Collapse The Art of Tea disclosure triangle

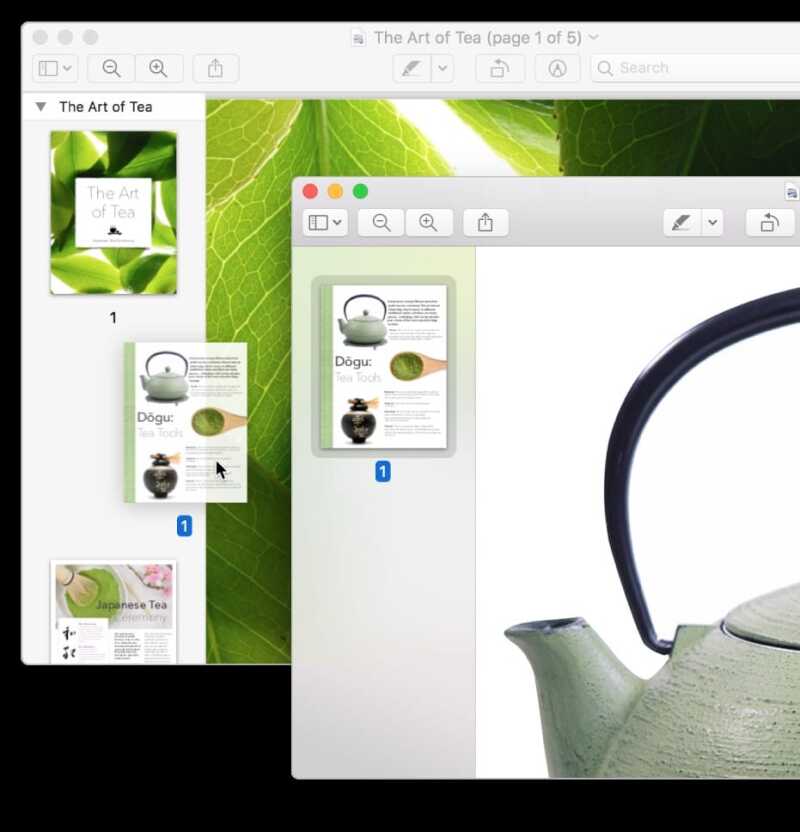(41, 106)
